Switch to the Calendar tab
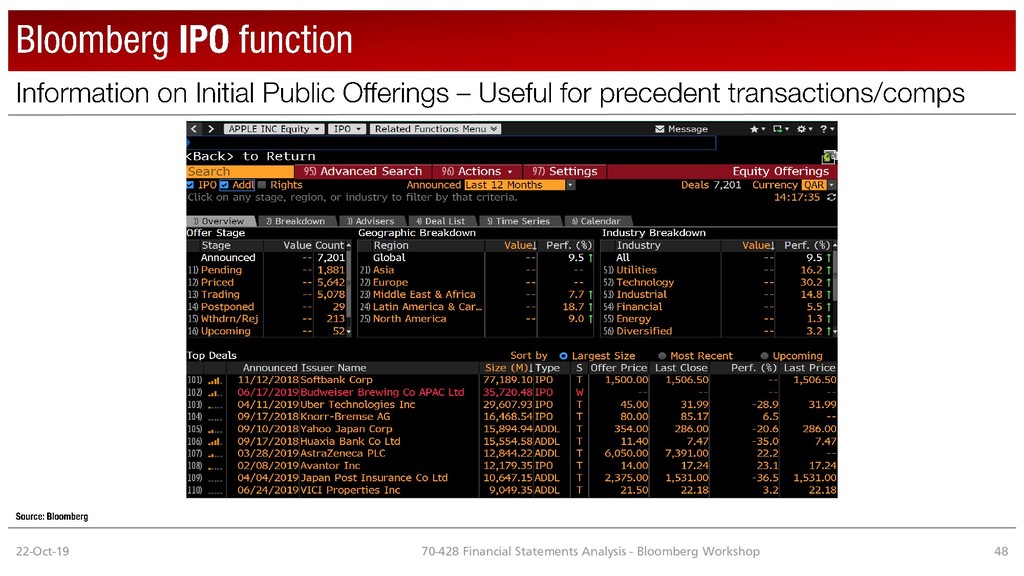This screenshot has width=1024, height=576. [x=597, y=221]
